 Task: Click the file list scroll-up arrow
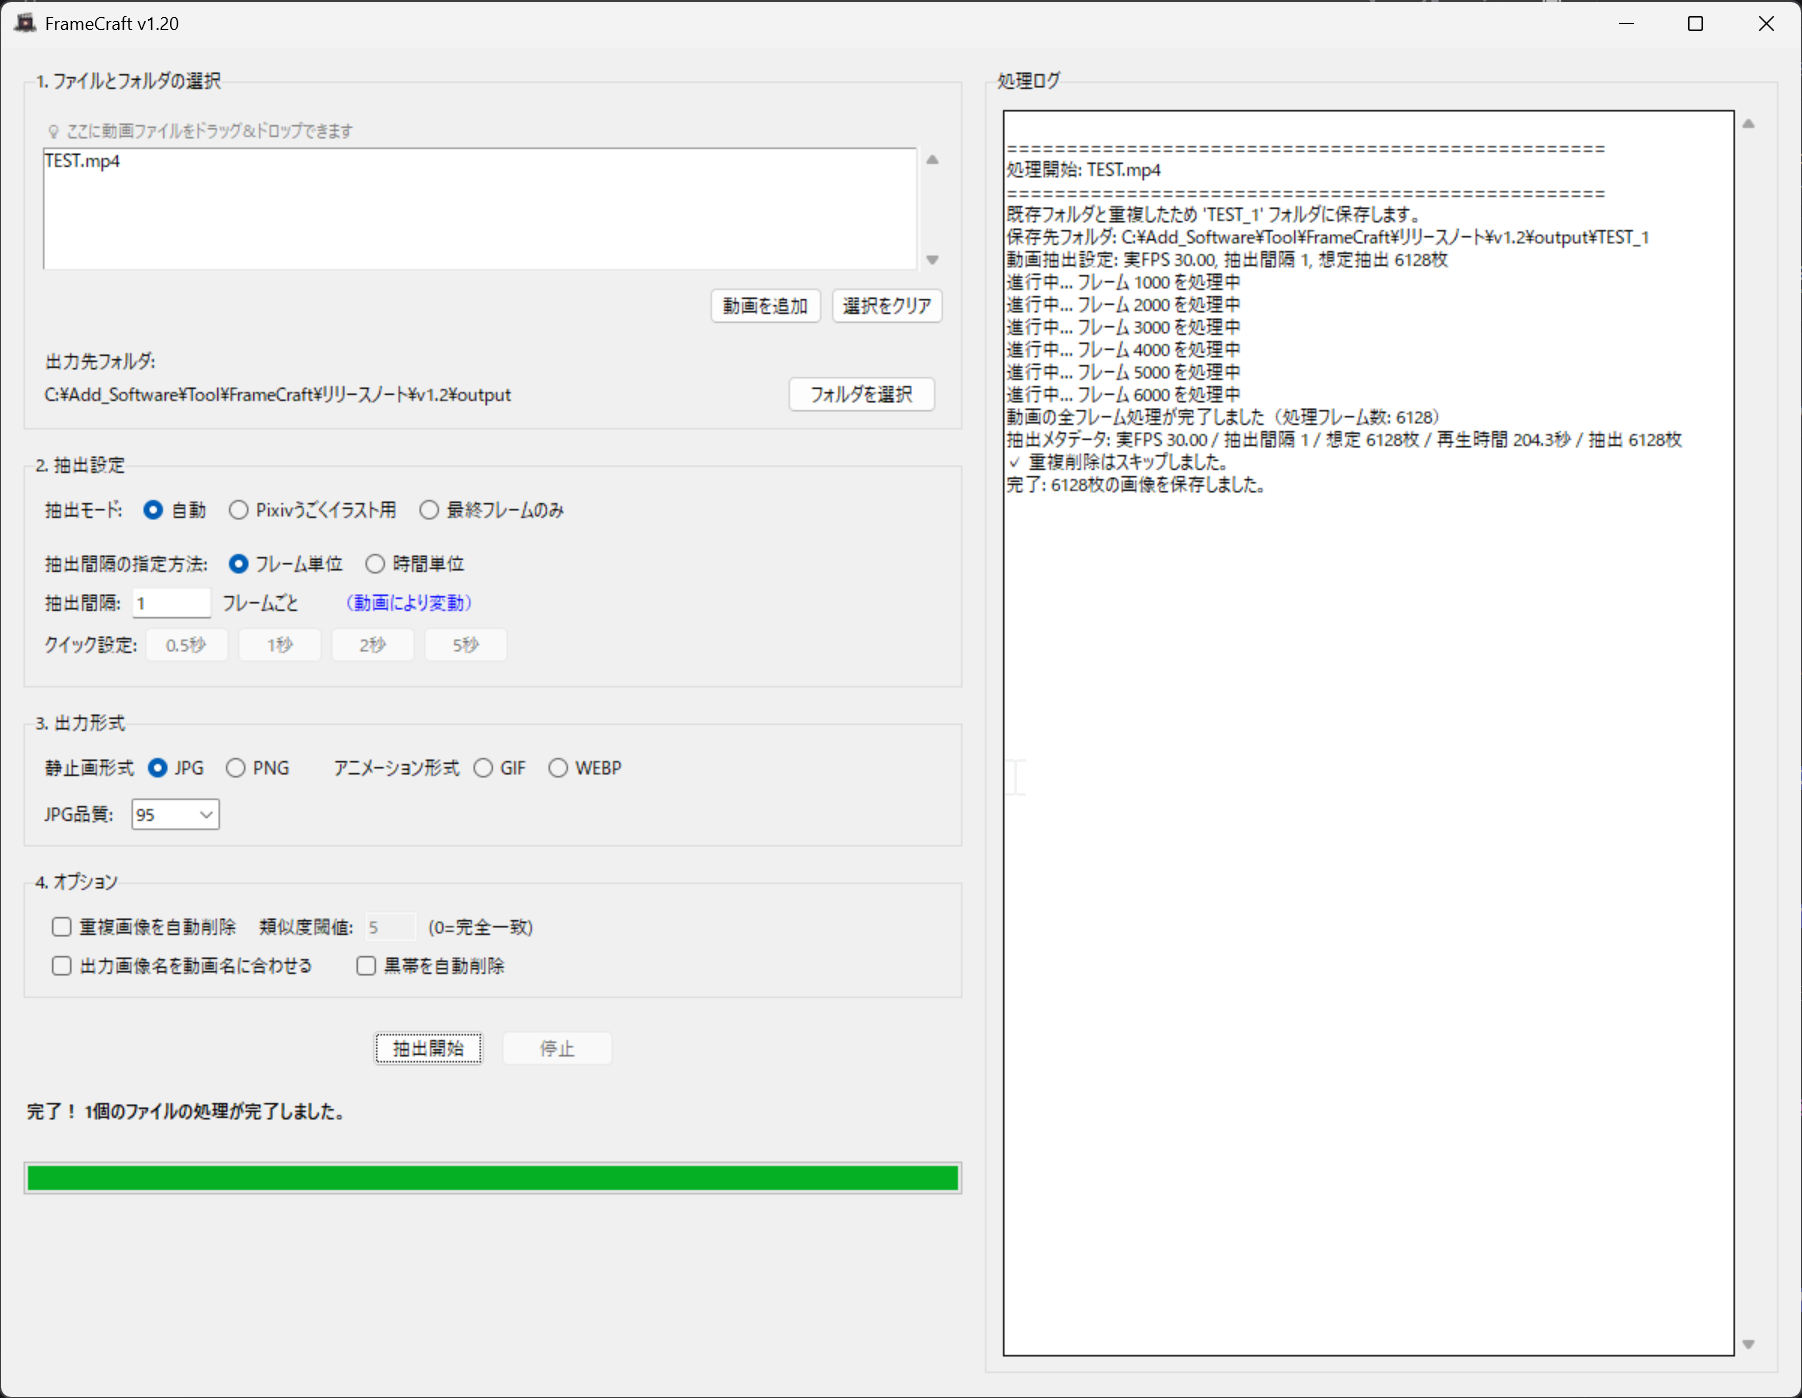tap(932, 160)
